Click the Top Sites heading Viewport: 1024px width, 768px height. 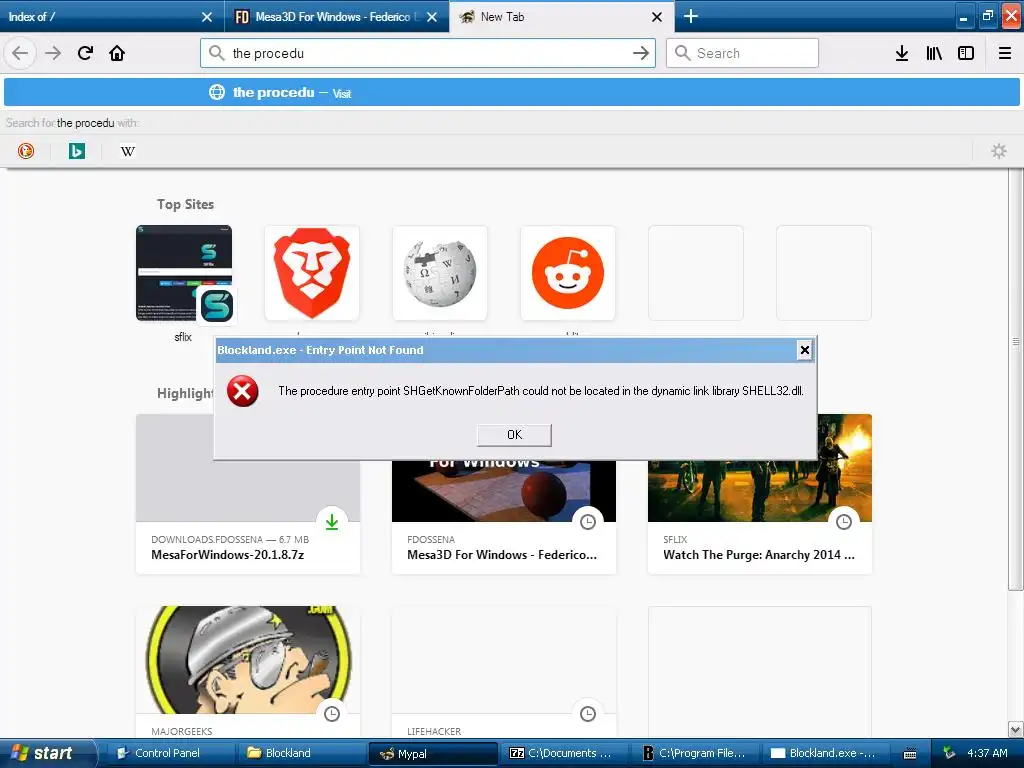point(185,204)
